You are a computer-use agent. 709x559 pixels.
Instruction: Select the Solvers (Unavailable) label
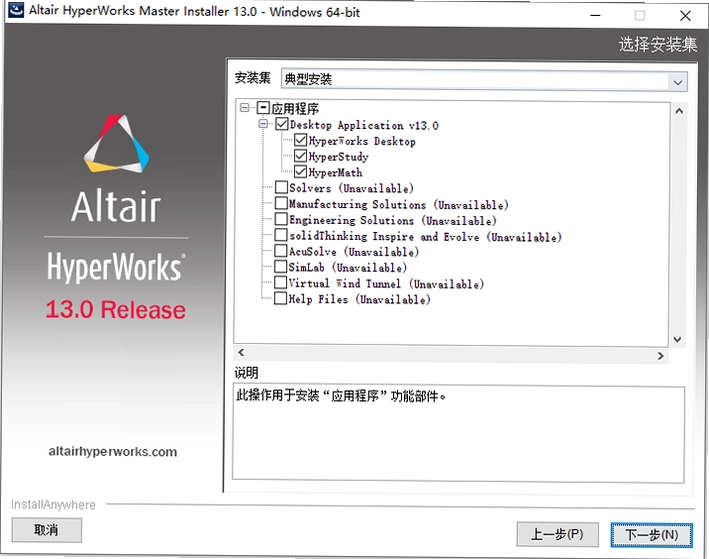tap(351, 188)
